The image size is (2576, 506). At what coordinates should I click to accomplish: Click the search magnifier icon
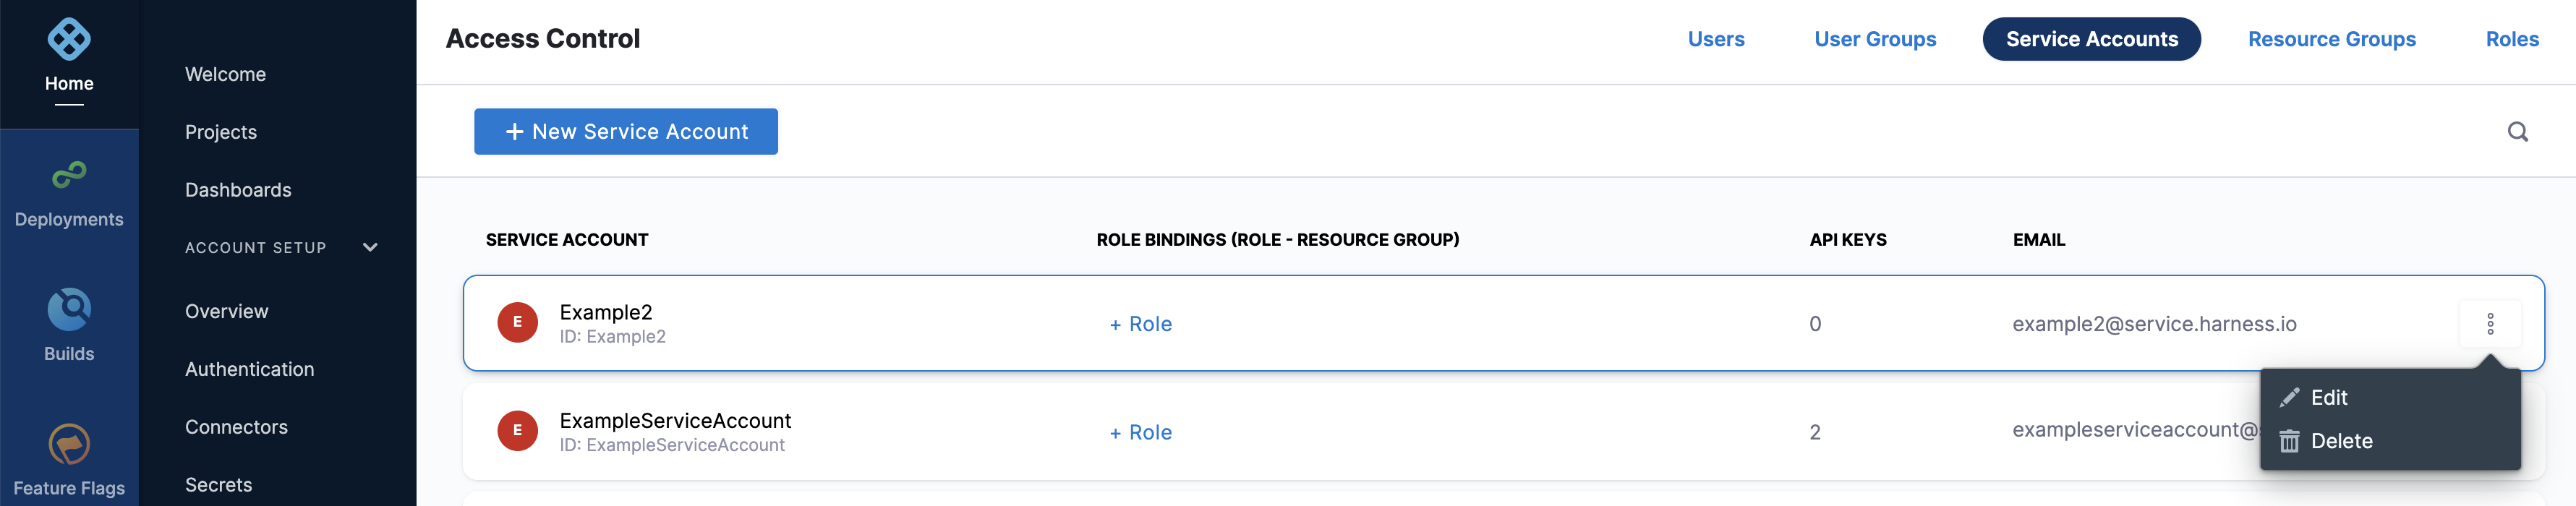click(2517, 132)
